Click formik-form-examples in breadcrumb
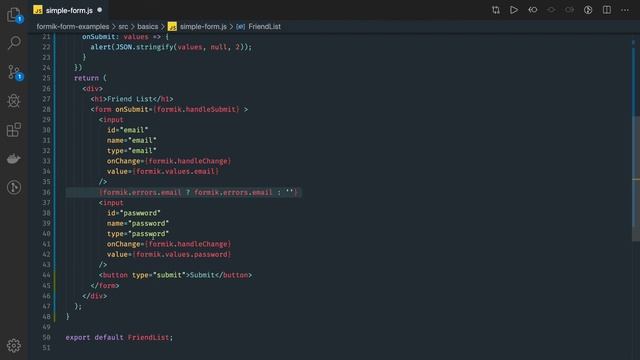Viewport: 640px width, 360px height. pyautogui.click(x=73, y=27)
